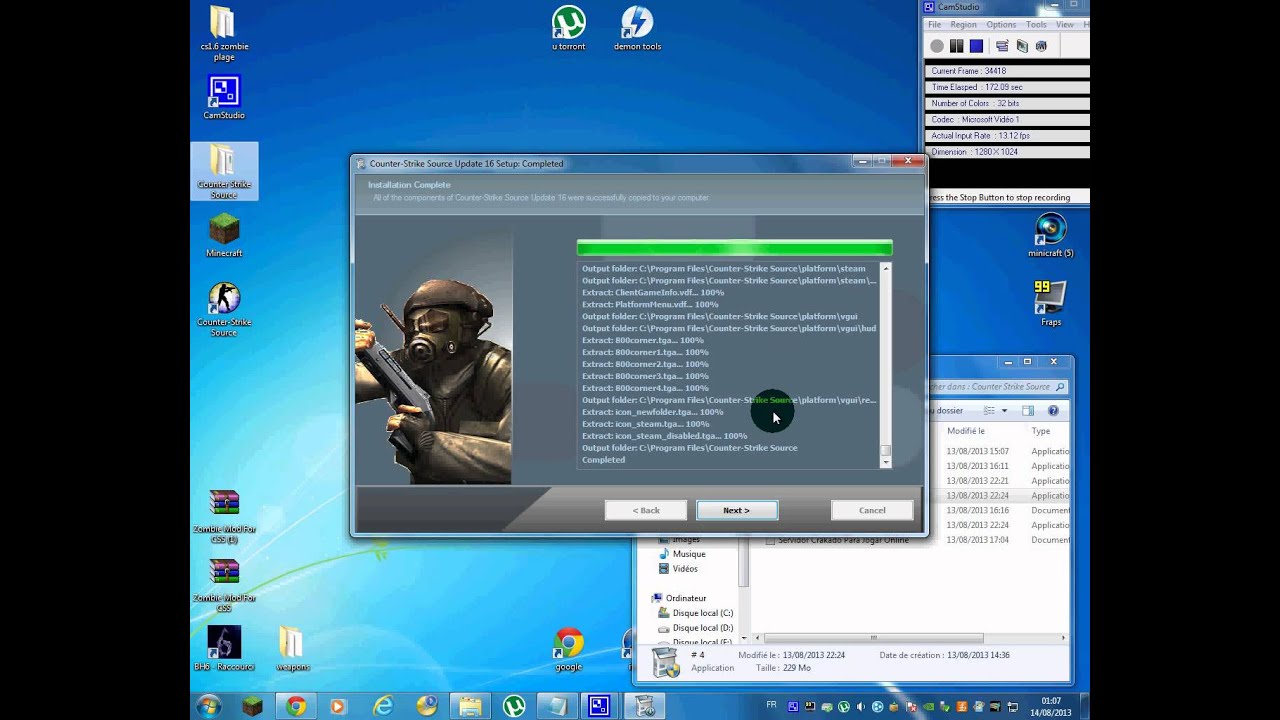Click the CamStudio toggle view toolbar icon

pyautogui.click(x=1001, y=46)
